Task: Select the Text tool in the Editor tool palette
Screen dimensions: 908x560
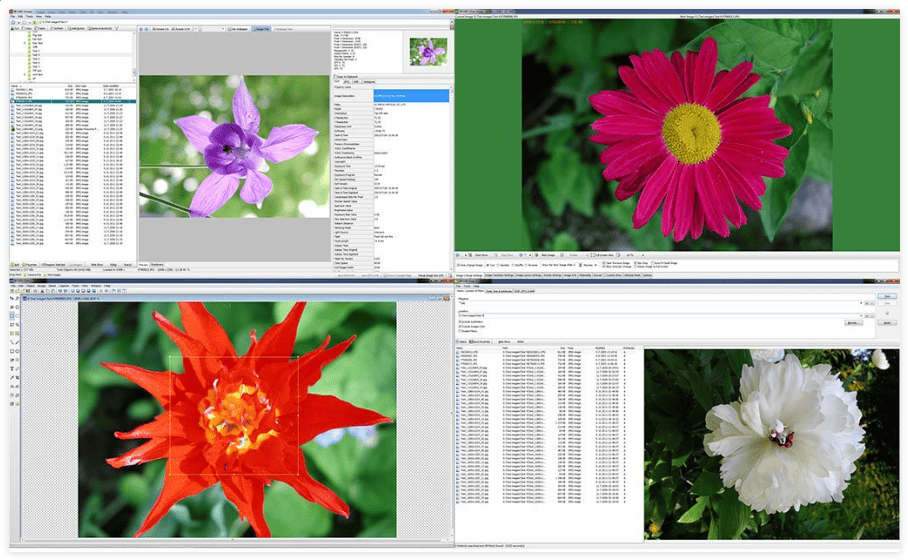Action: point(12,368)
